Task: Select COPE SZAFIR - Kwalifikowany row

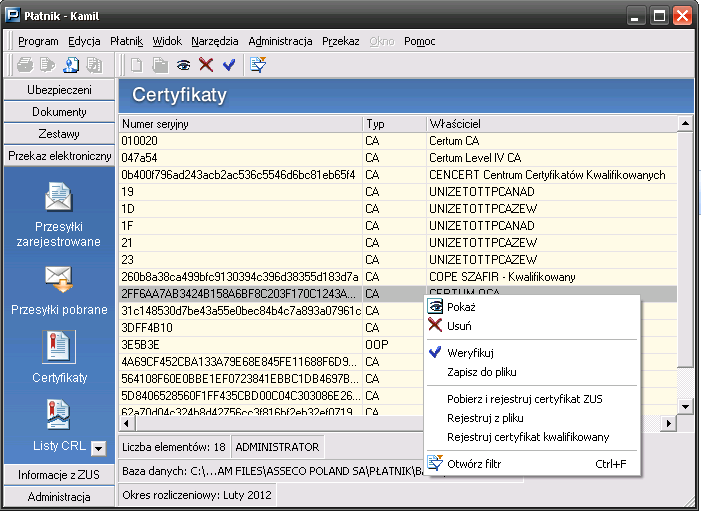Action: (398, 277)
